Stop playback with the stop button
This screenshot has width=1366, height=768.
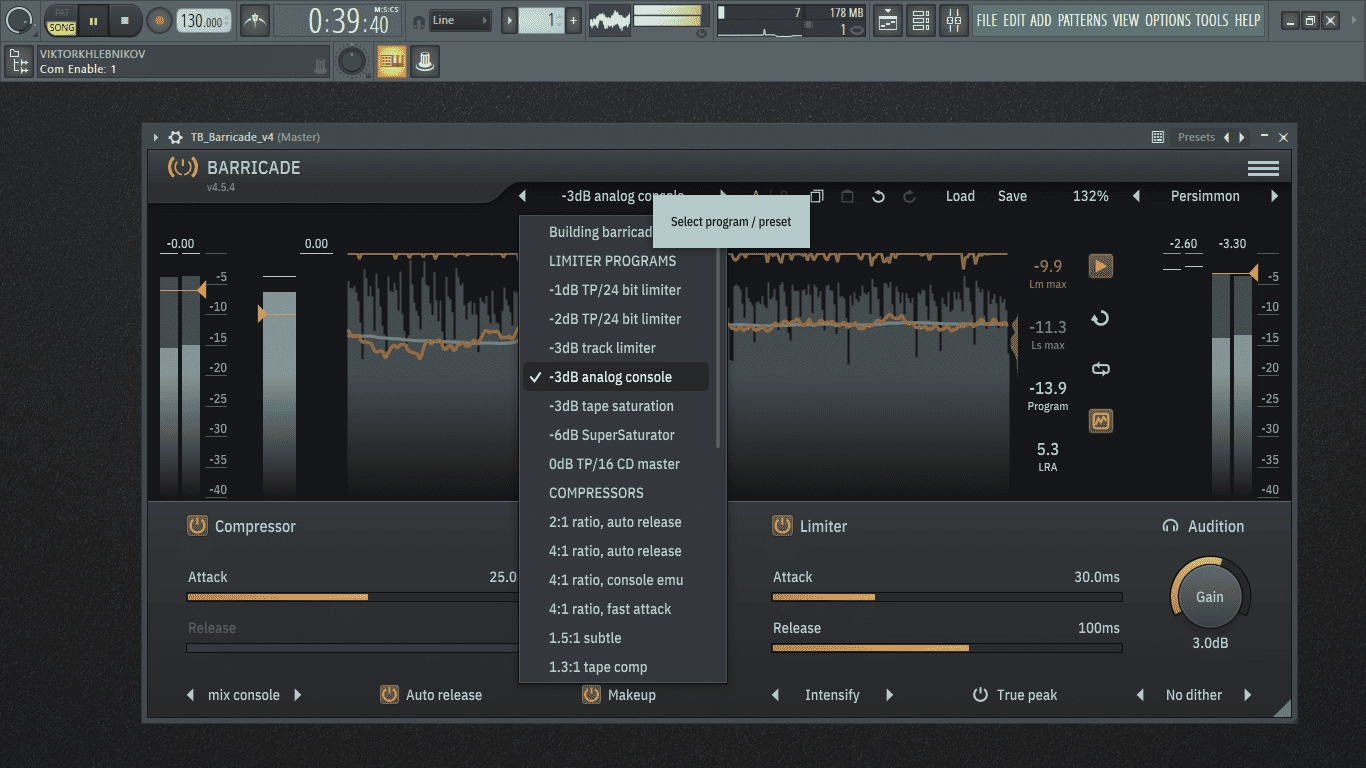[x=124, y=20]
